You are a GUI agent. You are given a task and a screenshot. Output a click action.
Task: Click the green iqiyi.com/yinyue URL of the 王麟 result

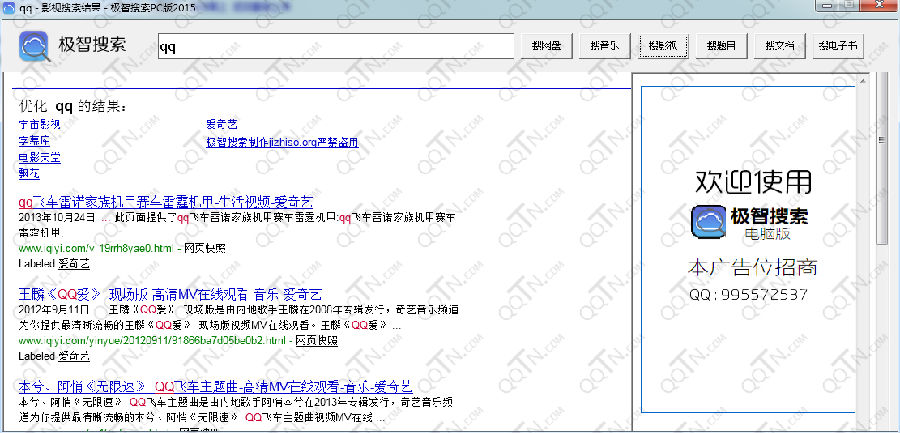[x=152, y=341]
